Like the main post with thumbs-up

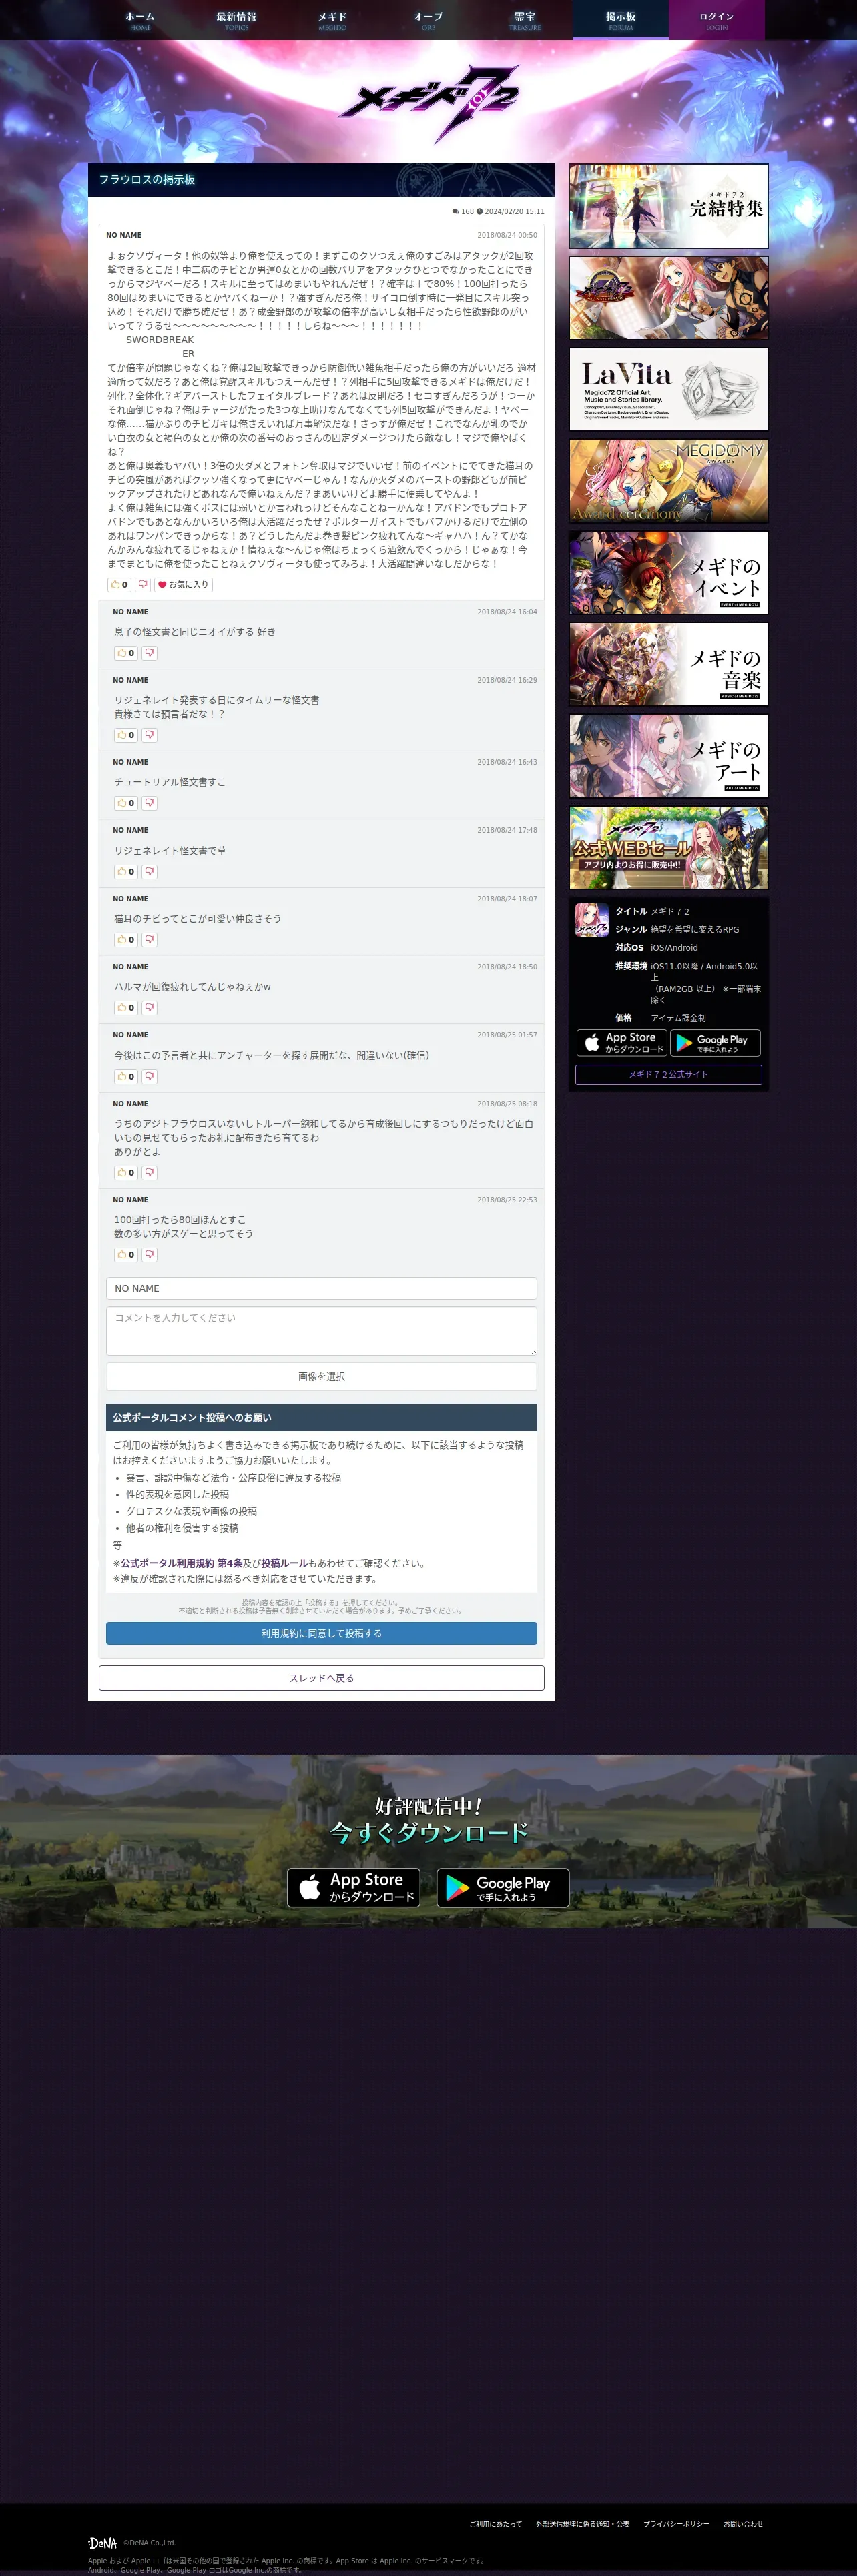click(x=119, y=585)
